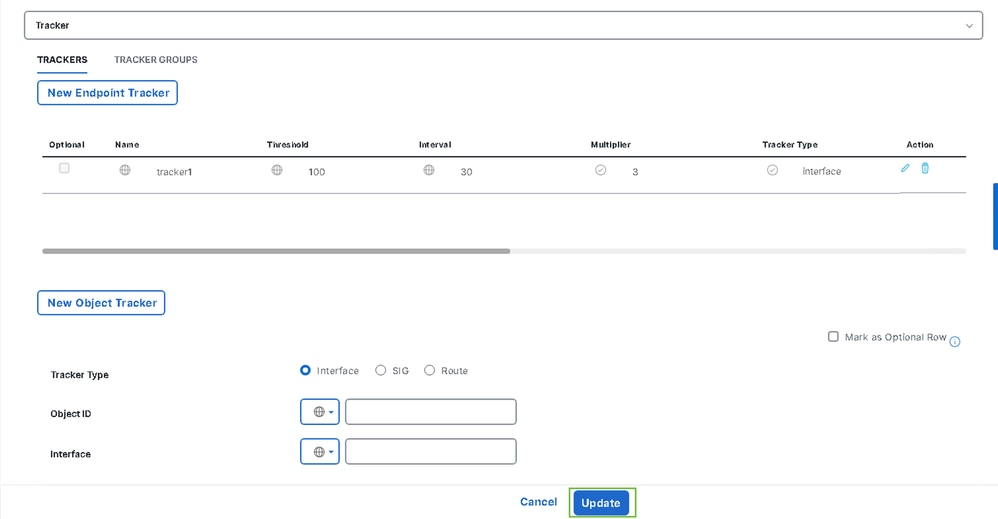Viewport: 998px width, 519px height.
Task: Delete tracker1 with the trash icon
Action: click(925, 168)
